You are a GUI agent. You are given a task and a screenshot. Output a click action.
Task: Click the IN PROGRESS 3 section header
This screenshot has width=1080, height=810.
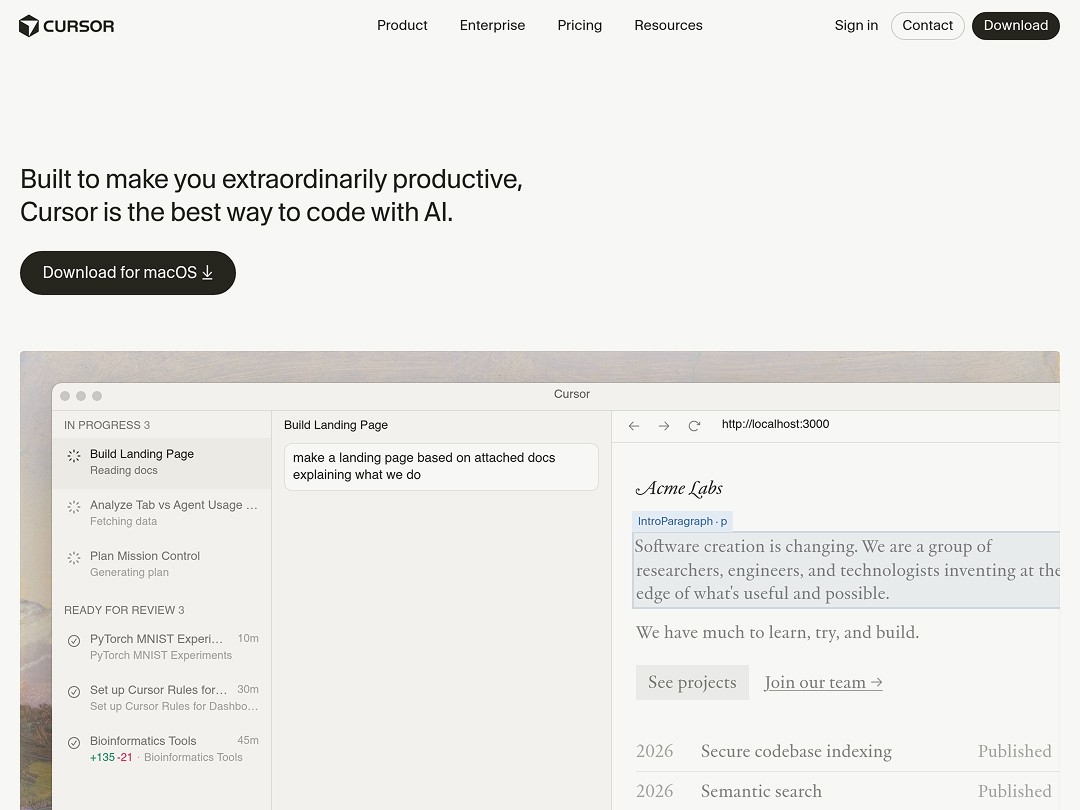(x=107, y=425)
